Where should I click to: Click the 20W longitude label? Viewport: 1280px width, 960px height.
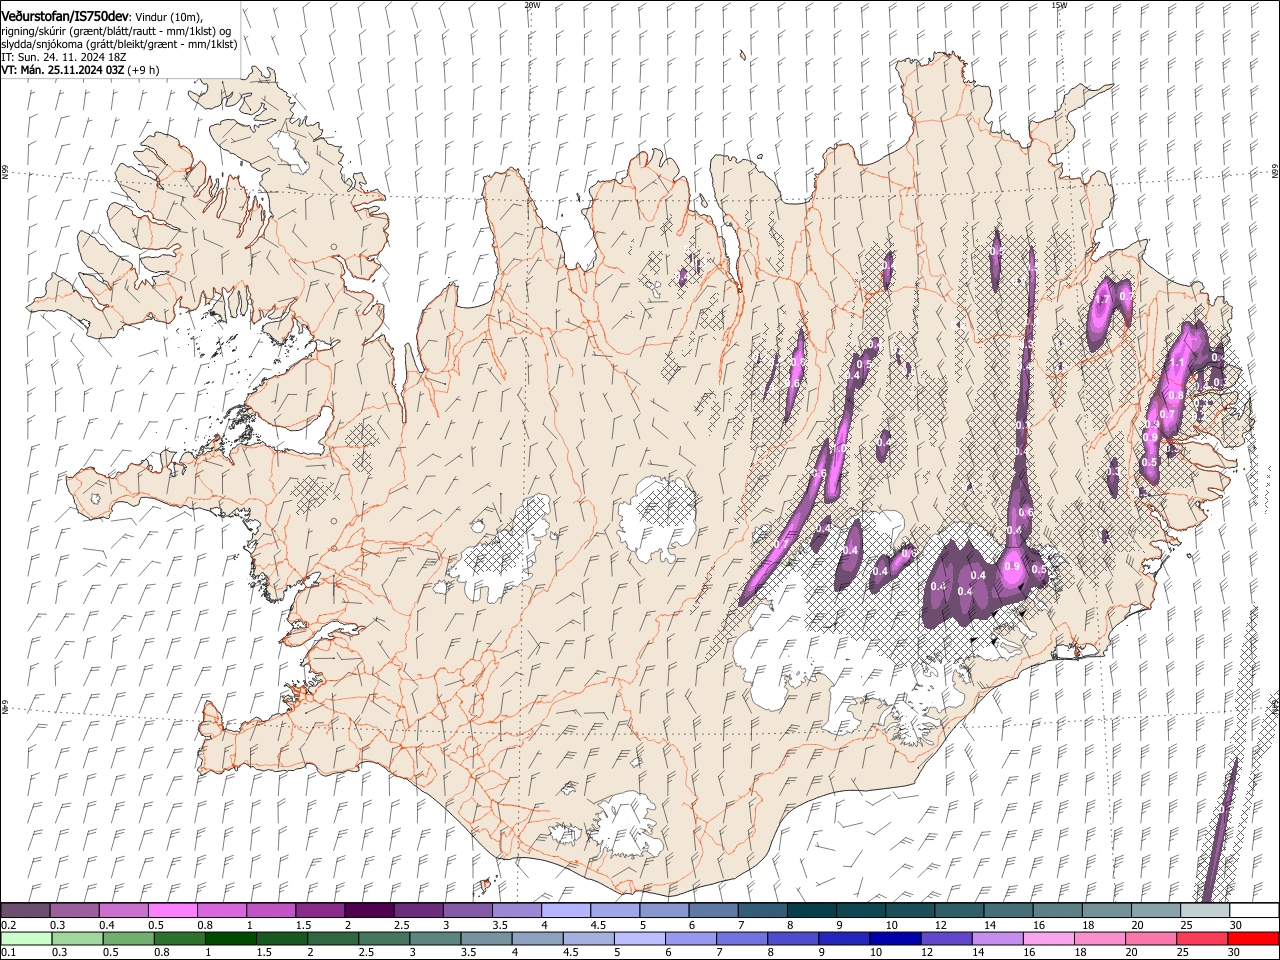click(532, 5)
